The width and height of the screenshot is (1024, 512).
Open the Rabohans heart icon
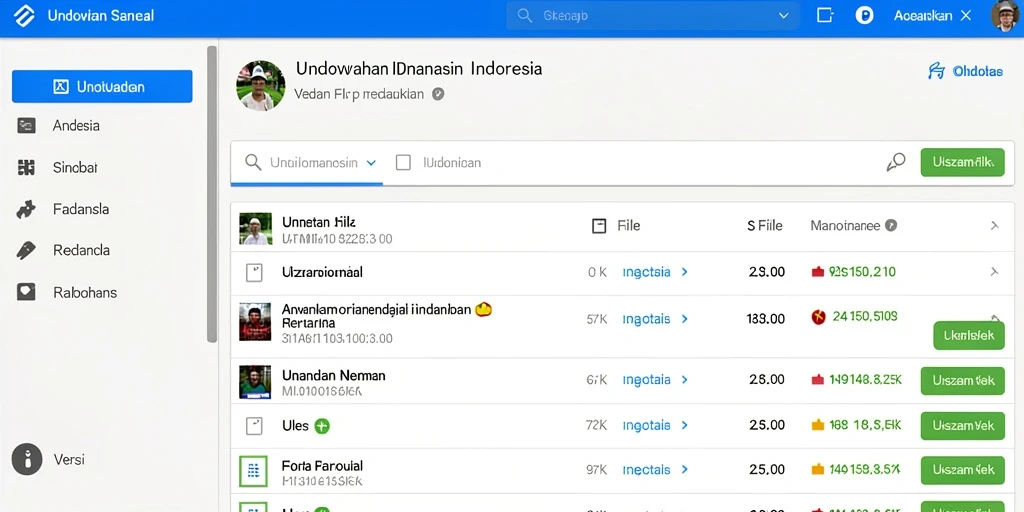(26, 292)
